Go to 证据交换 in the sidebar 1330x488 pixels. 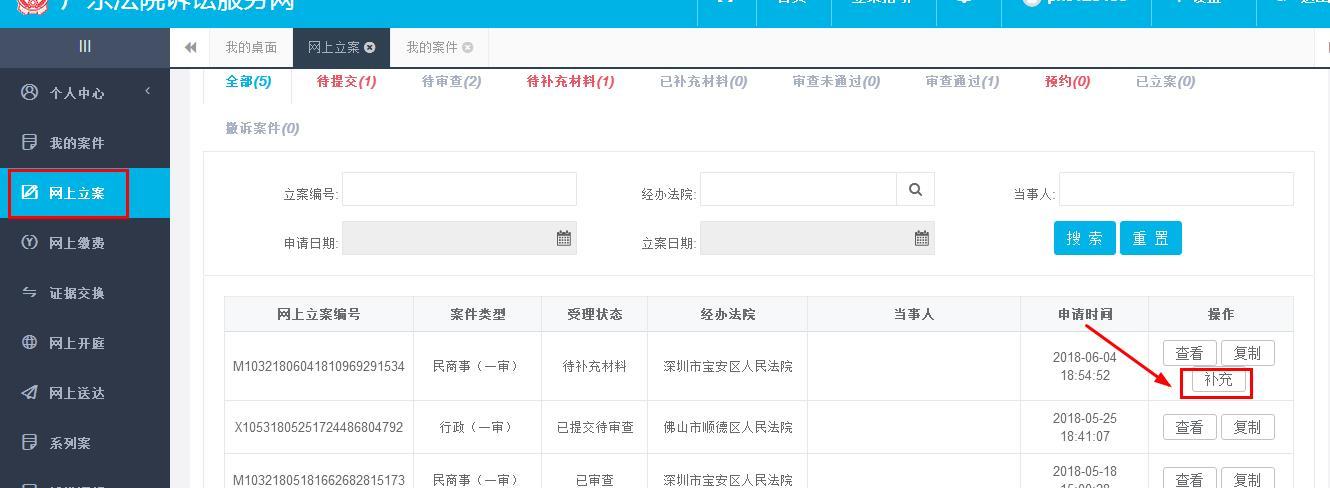[x=85, y=293]
